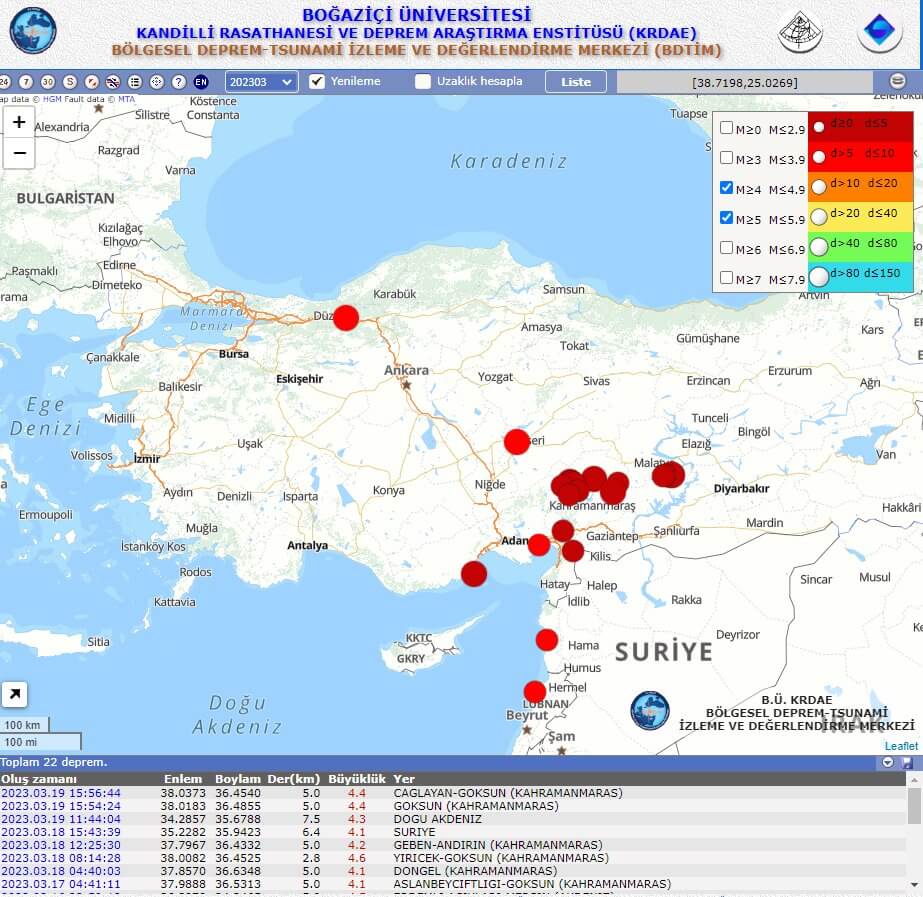Sort table by Büyüklük column header
The image size is (923, 897).
click(356, 779)
